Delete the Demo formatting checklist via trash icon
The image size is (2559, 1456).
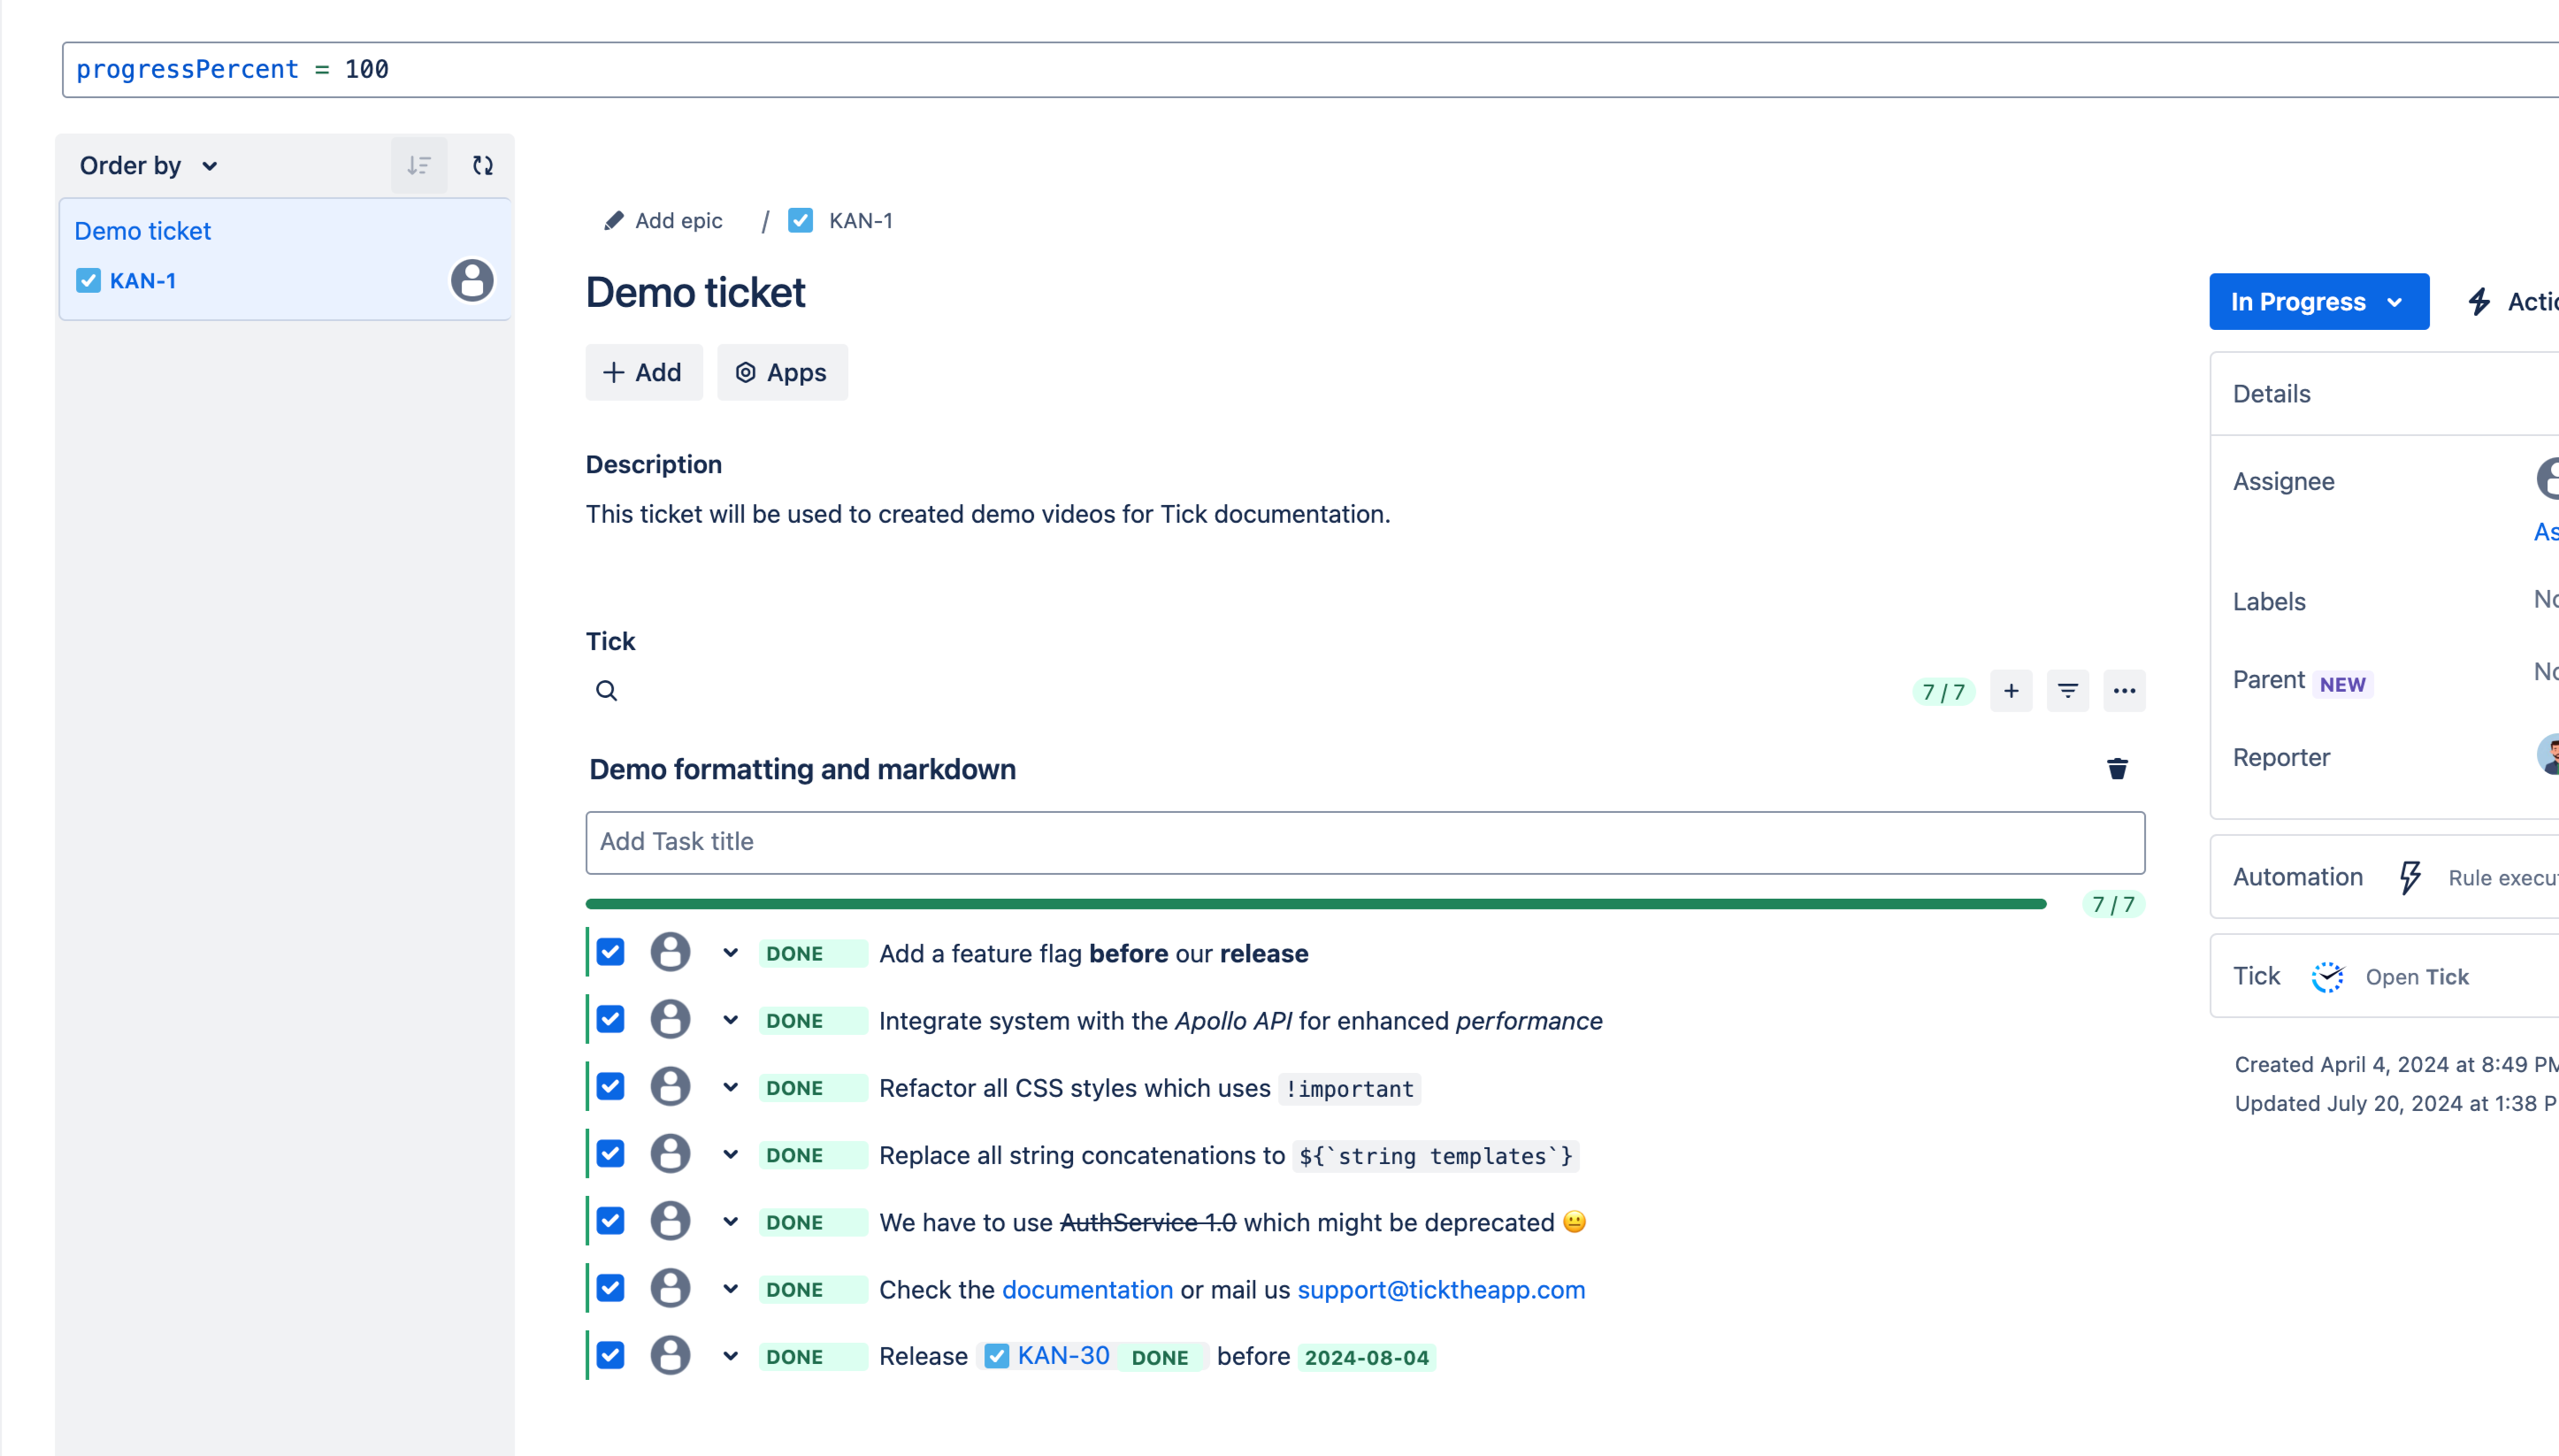(x=2117, y=769)
